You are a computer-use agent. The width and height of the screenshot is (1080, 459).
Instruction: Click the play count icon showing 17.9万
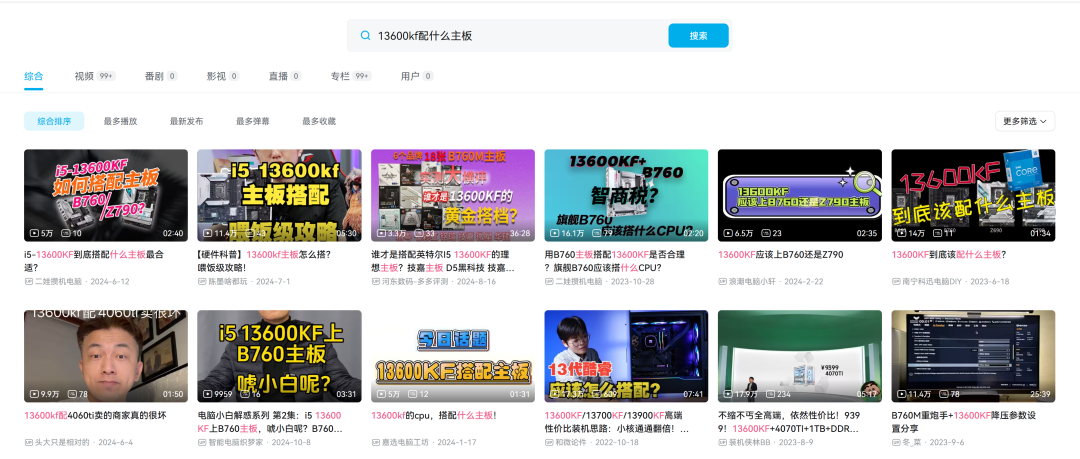[x=729, y=394]
